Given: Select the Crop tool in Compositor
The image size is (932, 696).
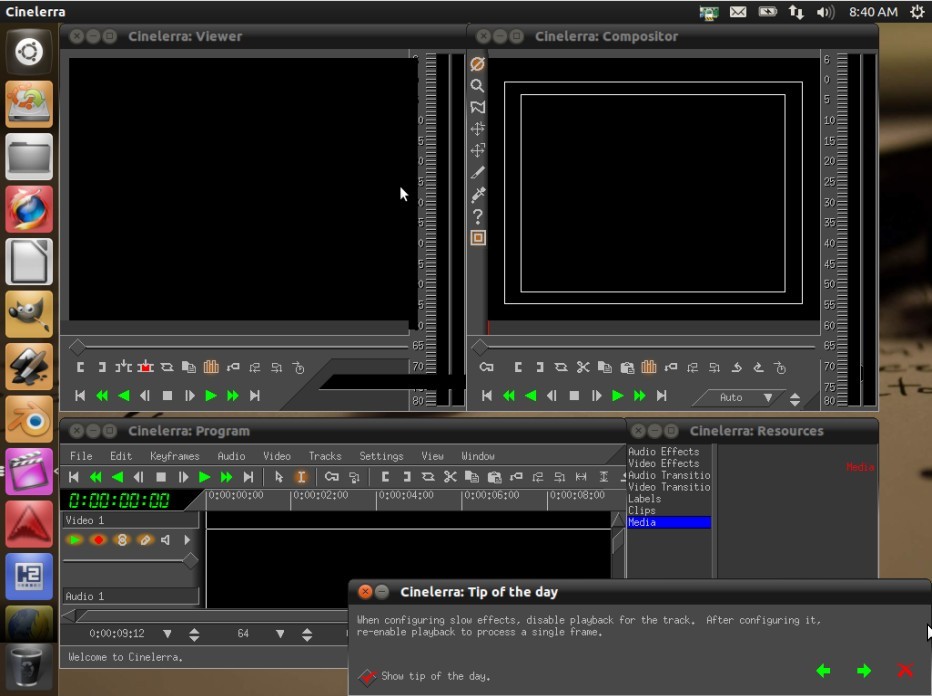Looking at the screenshot, I should pos(477,172).
